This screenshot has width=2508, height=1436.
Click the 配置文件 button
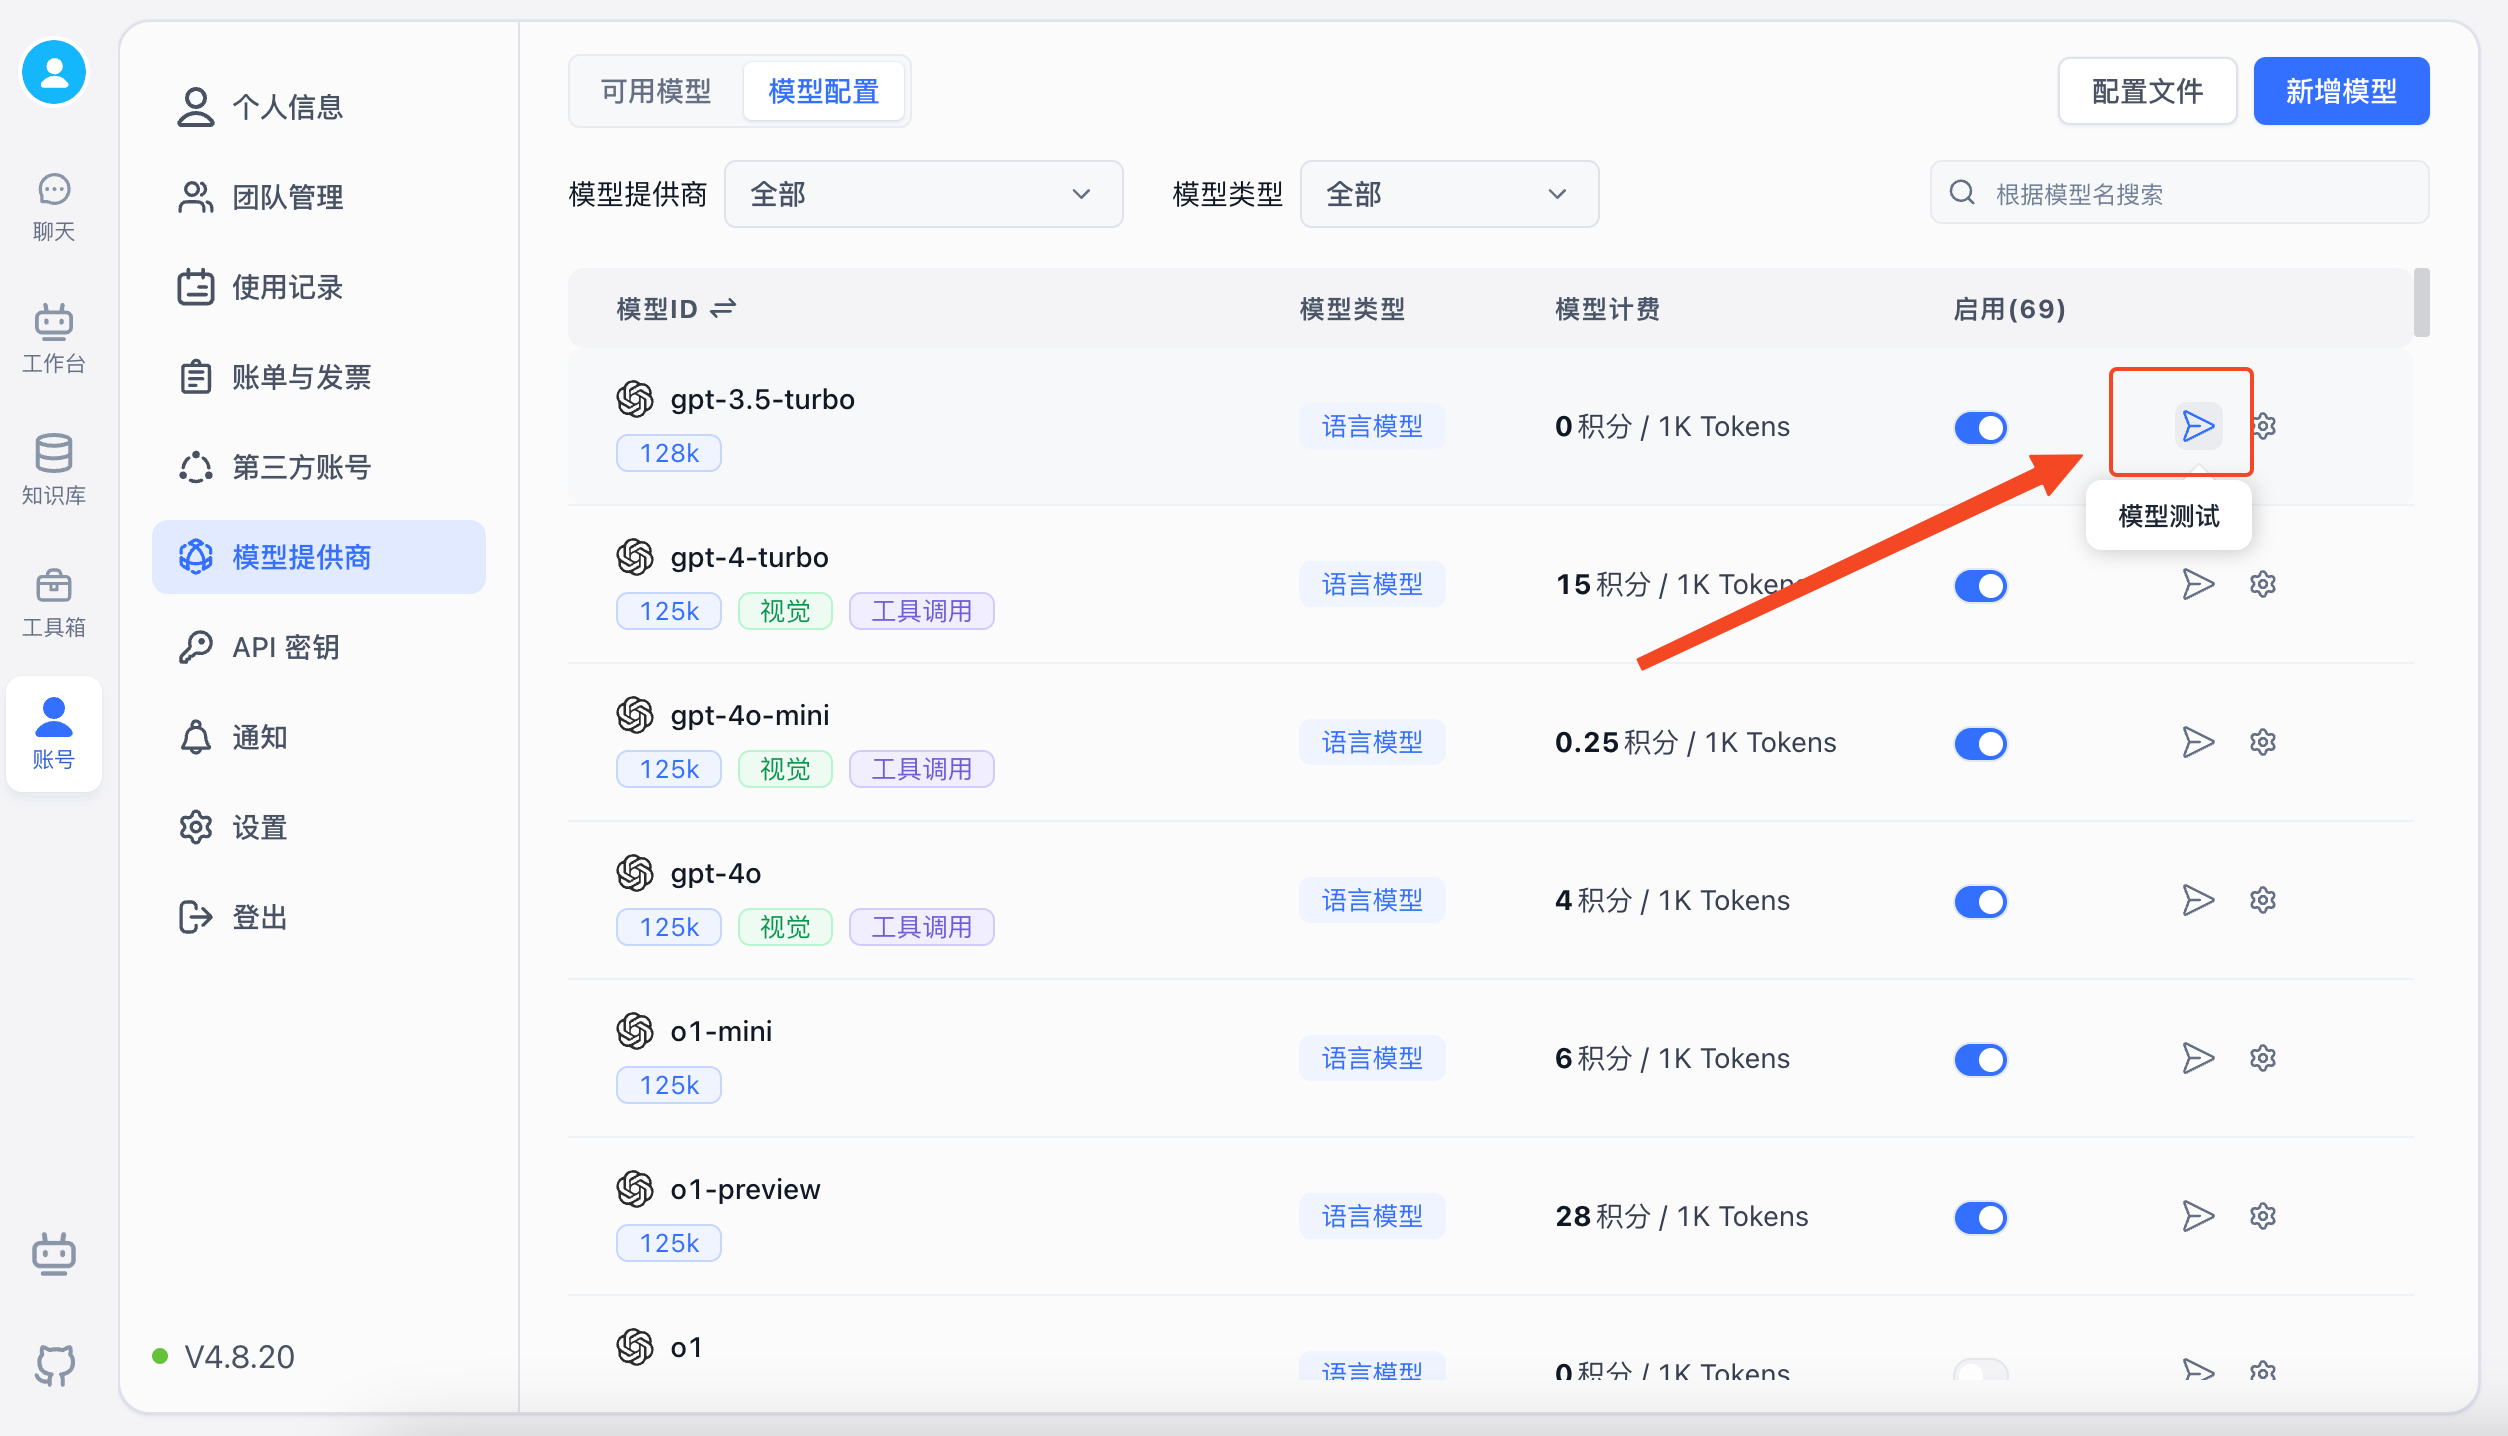2146,92
